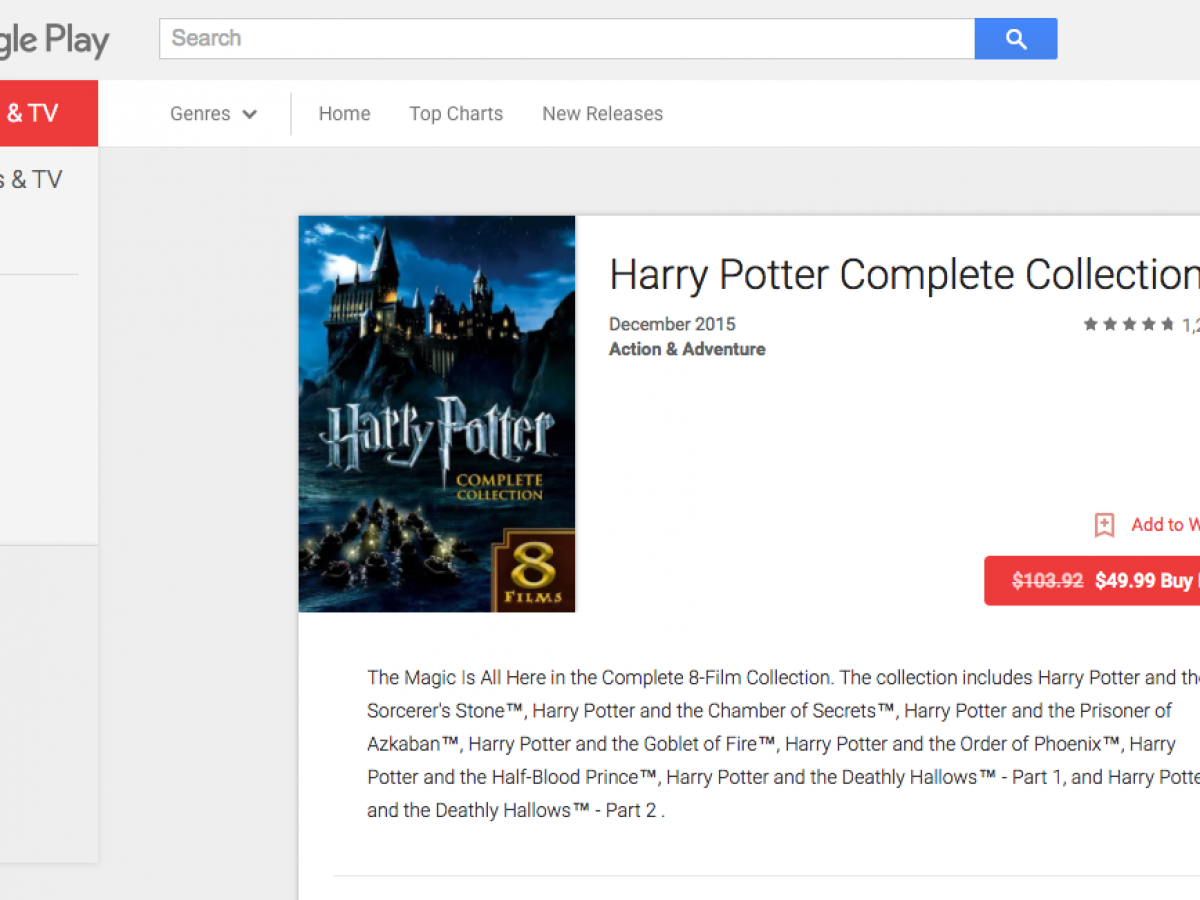The width and height of the screenshot is (1200, 900).
Task: Click the December 2015 release date
Action: tap(672, 324)
